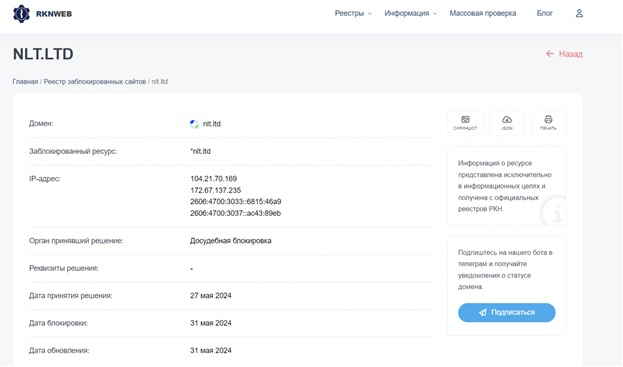Select IP address 172.67.137.235
The width and height of the screenshot is (623, 367).
pos(215,190)
